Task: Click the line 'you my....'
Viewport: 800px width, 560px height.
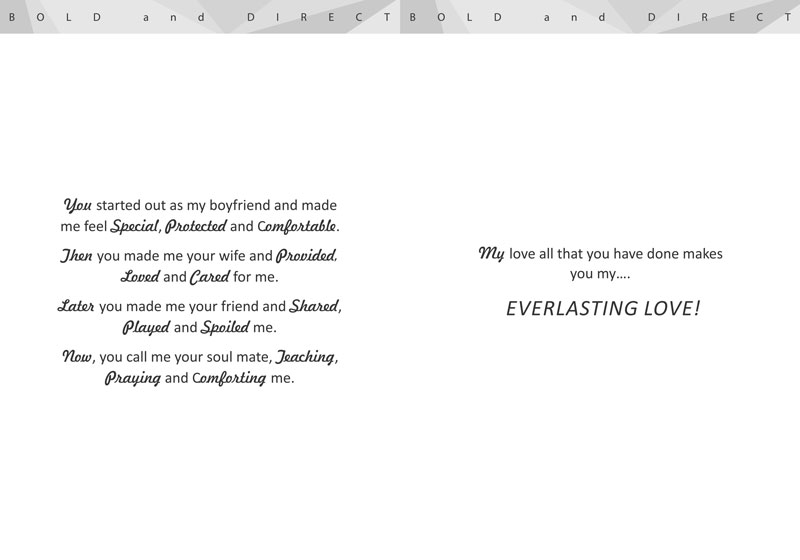Action: pos(600,274)
